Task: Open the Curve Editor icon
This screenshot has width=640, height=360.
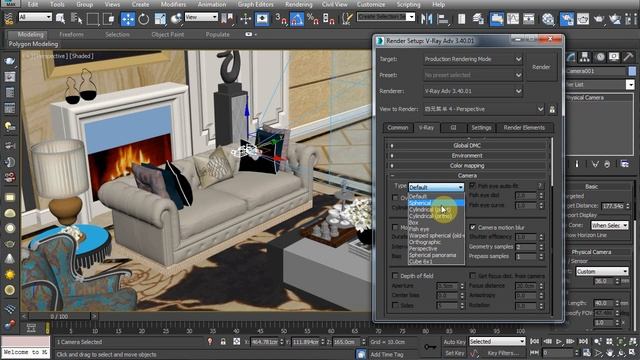Action: pos(513,19)
